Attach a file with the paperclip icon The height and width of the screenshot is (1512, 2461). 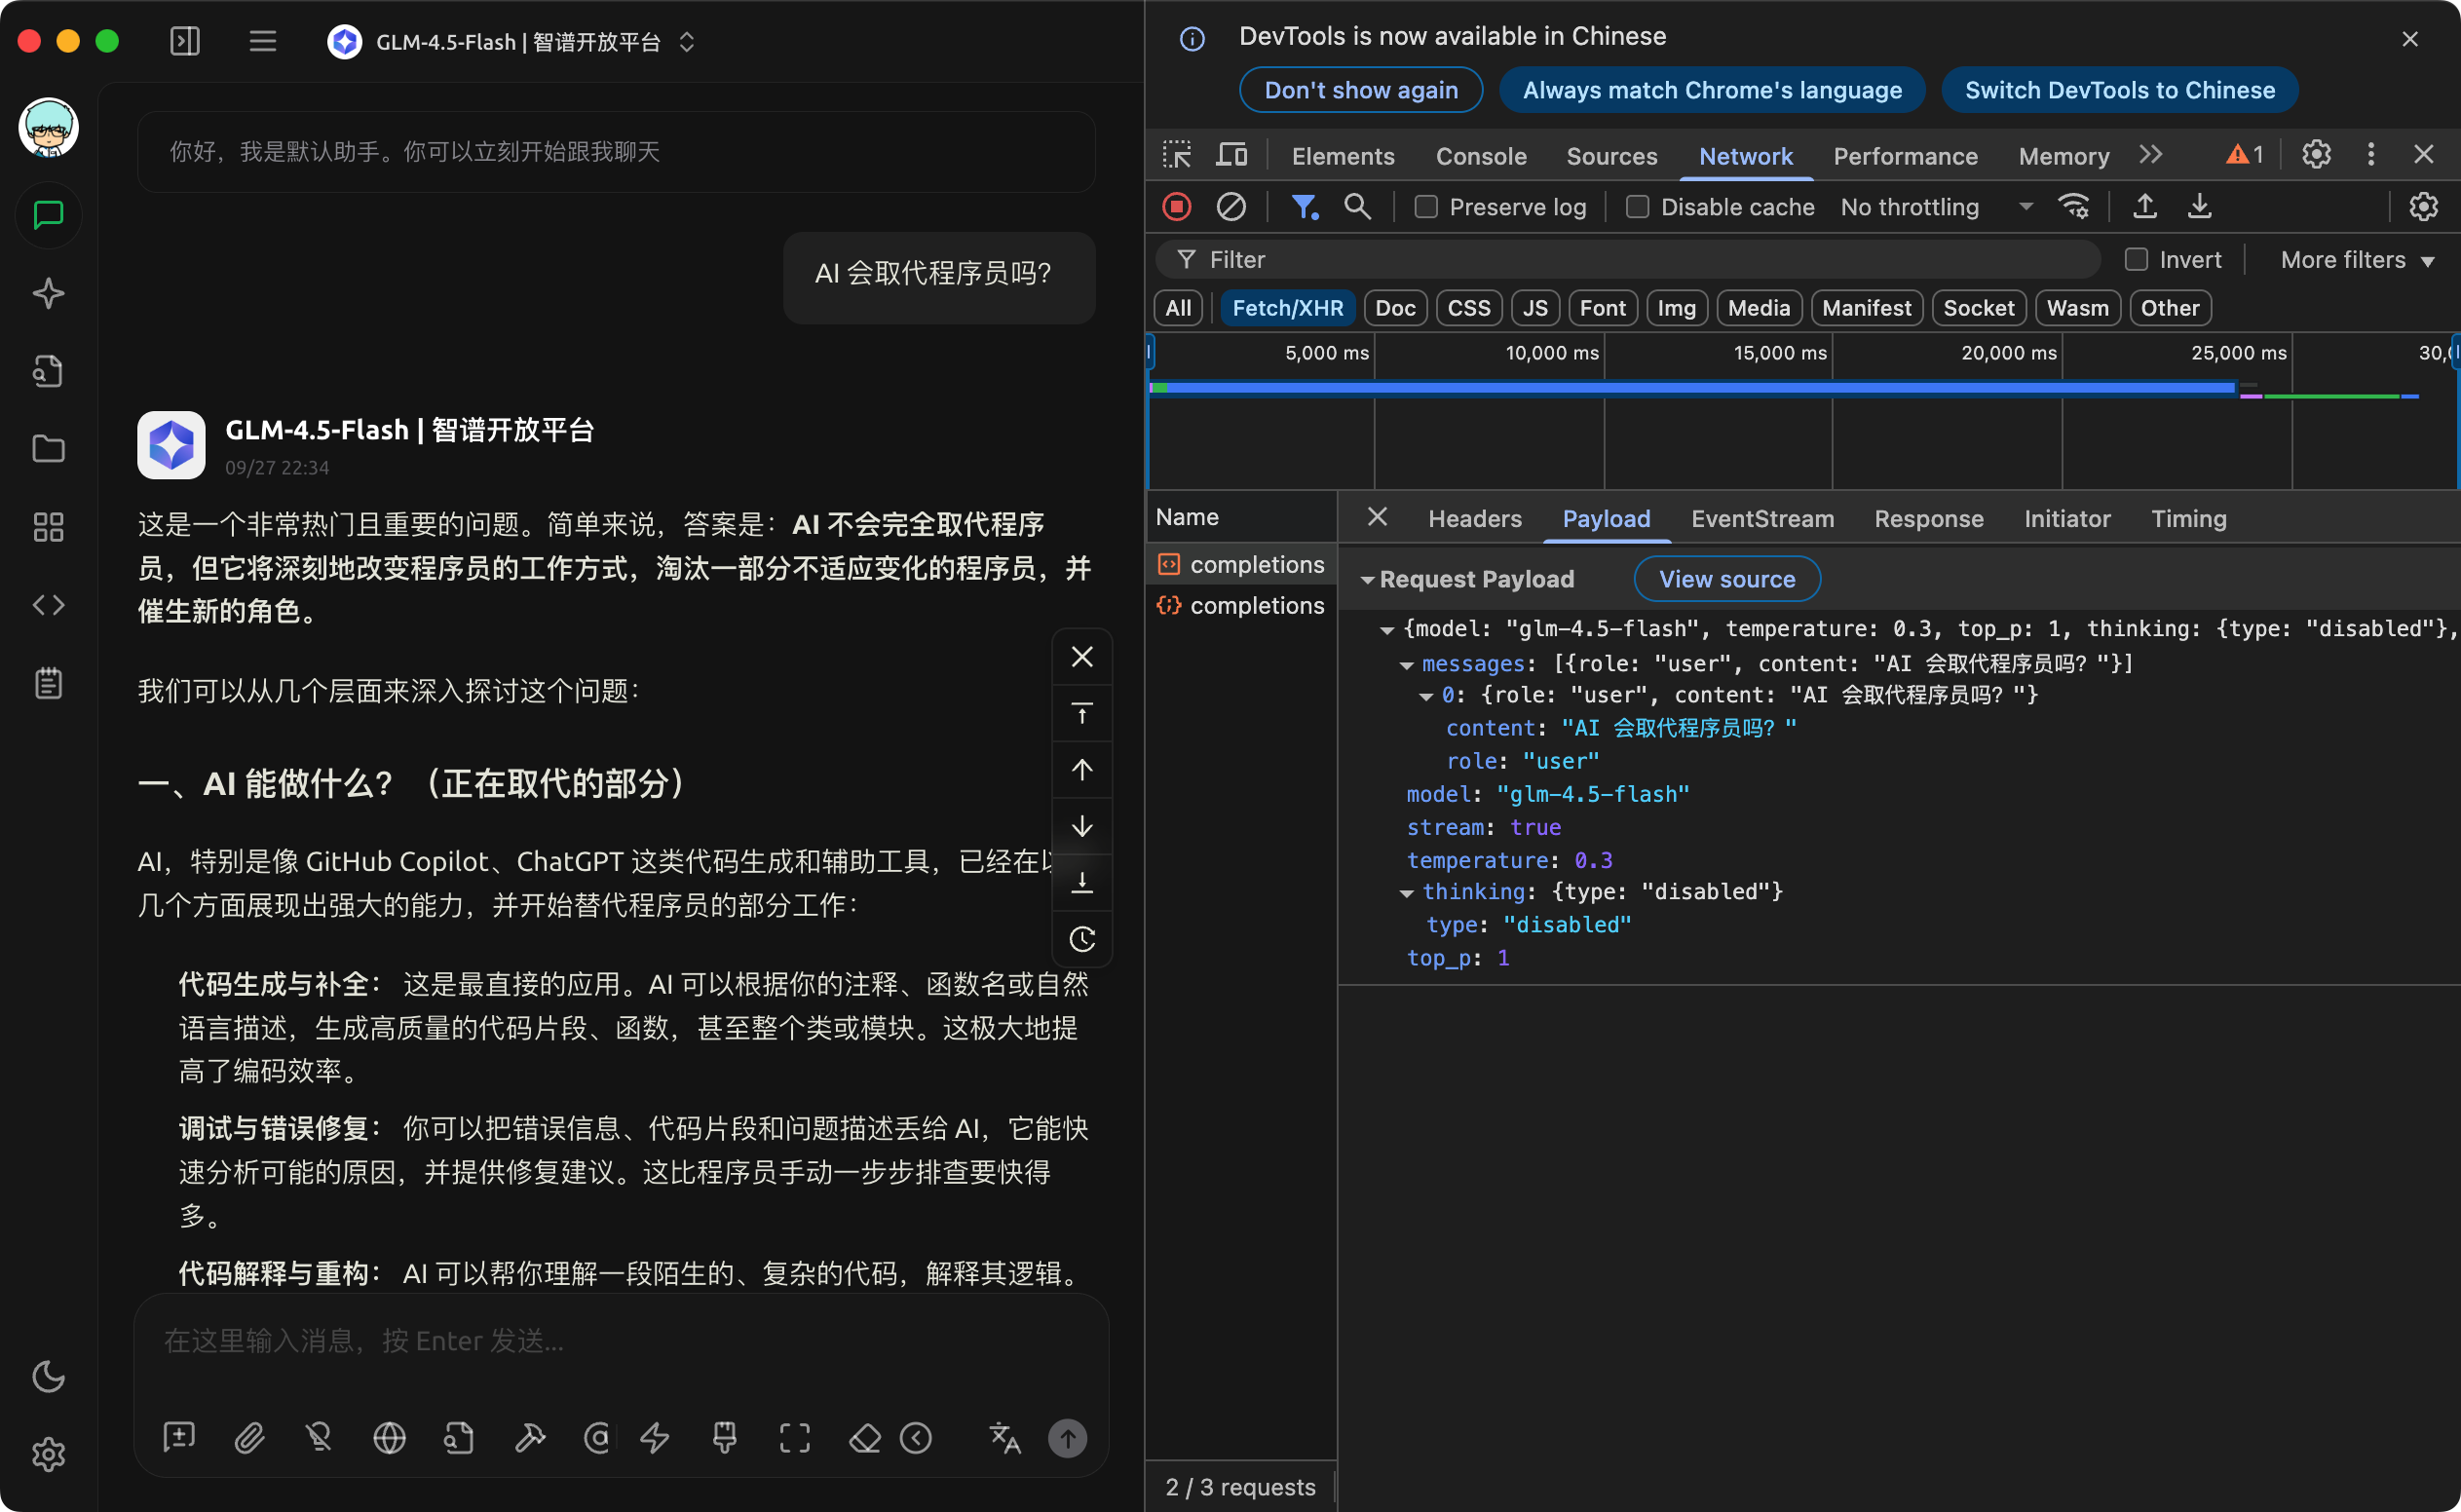(x=249, y=1437)
